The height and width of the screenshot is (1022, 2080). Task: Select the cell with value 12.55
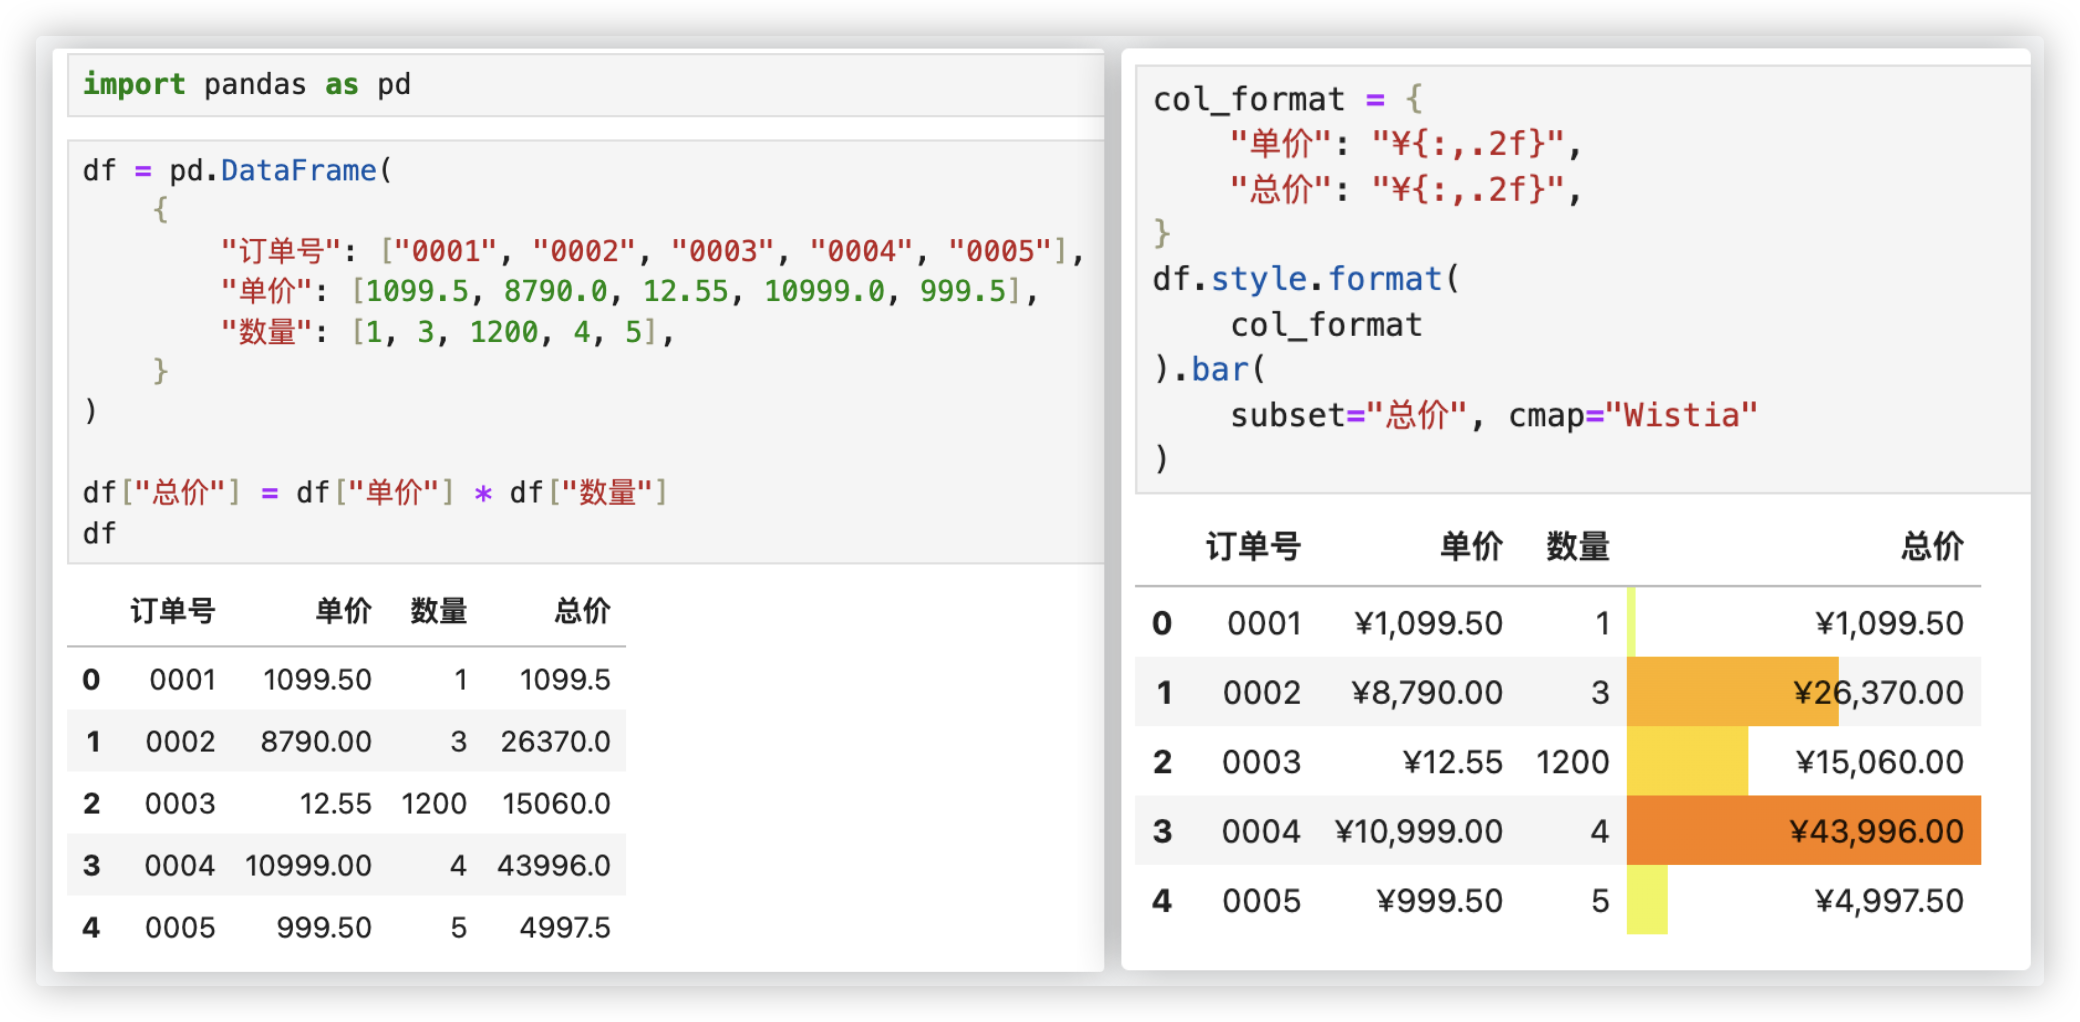pos(335,804)
